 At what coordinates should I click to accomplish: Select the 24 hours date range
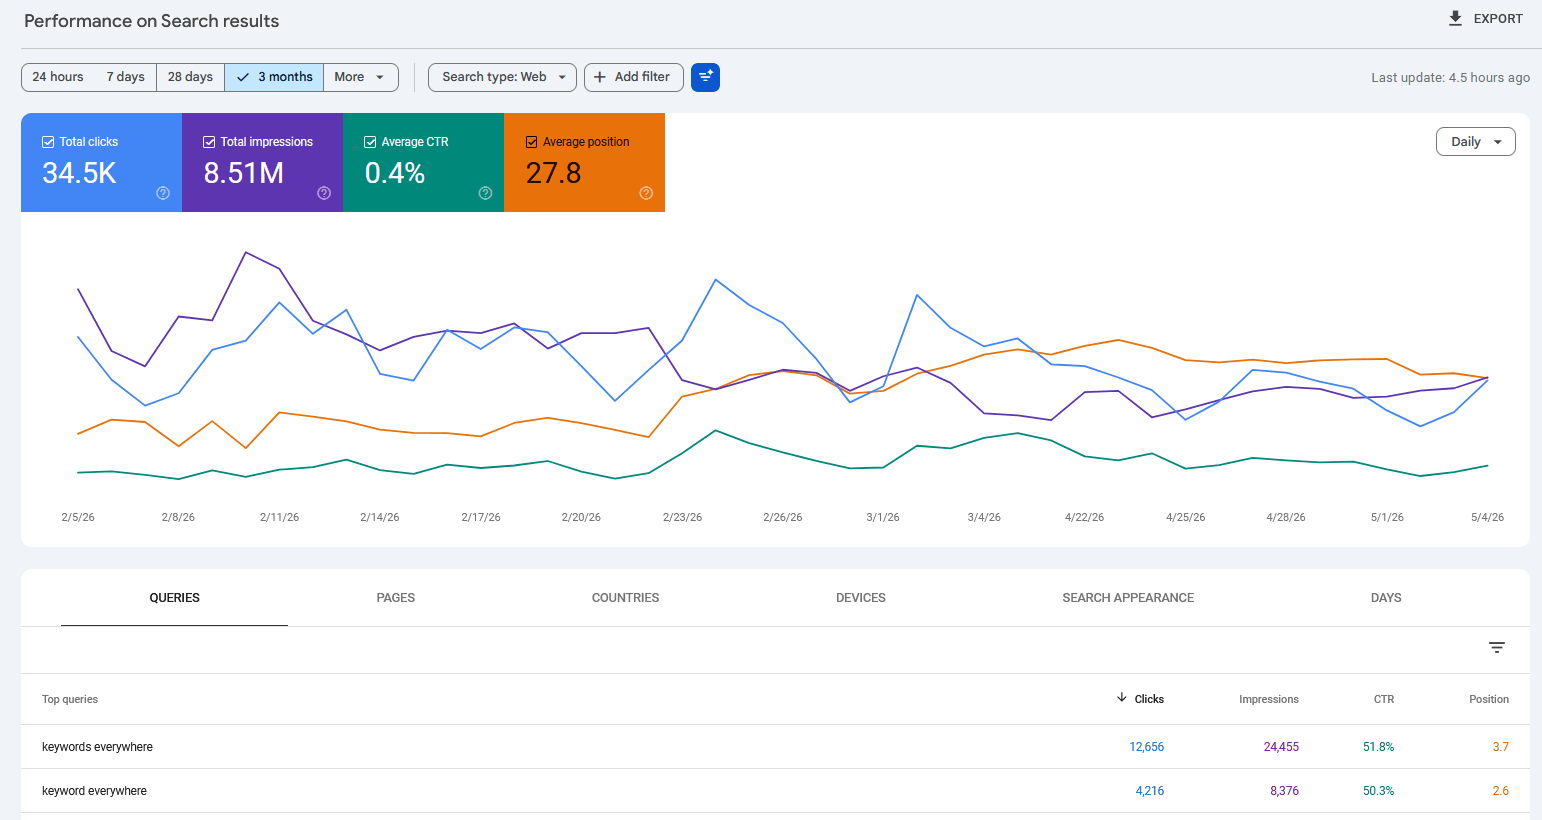(58, 77)
